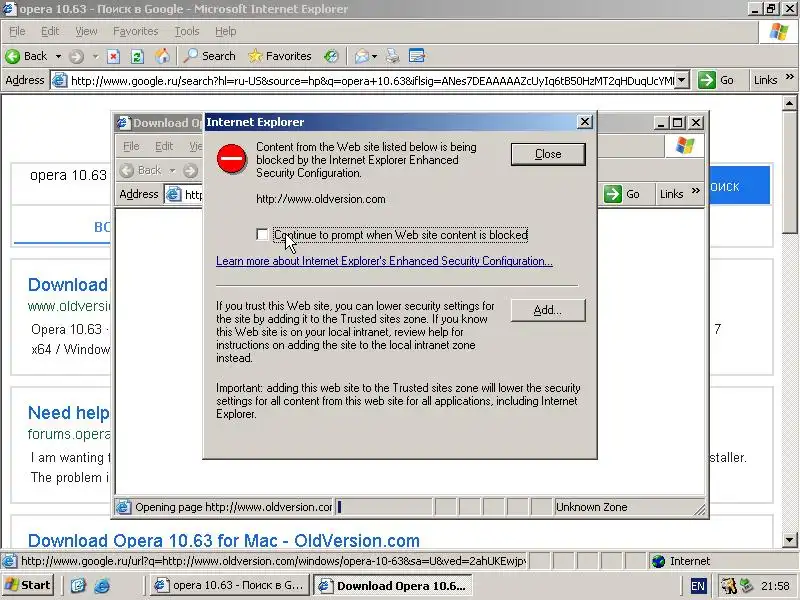
Task: Click the Close button in dialog
Action: coord(548,154)
